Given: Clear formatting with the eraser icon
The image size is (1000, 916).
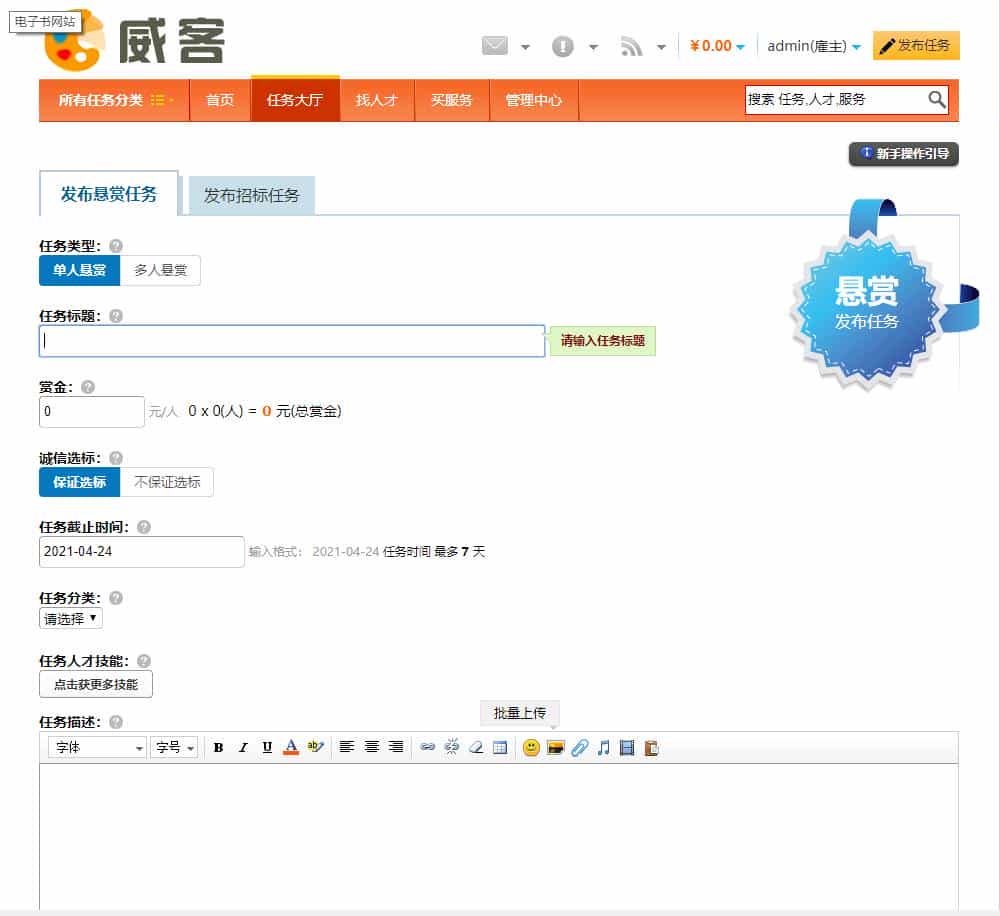Looking at the screenshot, I should click(x=476, y=748).
